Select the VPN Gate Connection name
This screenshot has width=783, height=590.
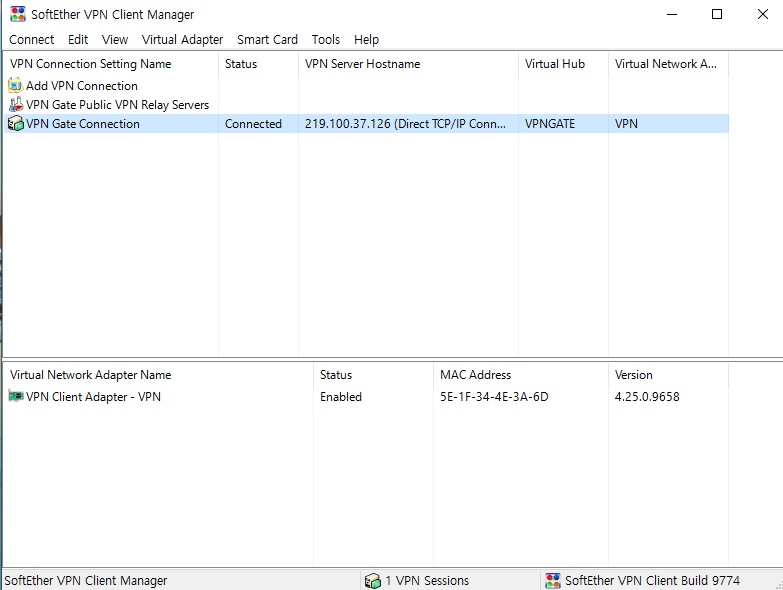pos(83,124)
